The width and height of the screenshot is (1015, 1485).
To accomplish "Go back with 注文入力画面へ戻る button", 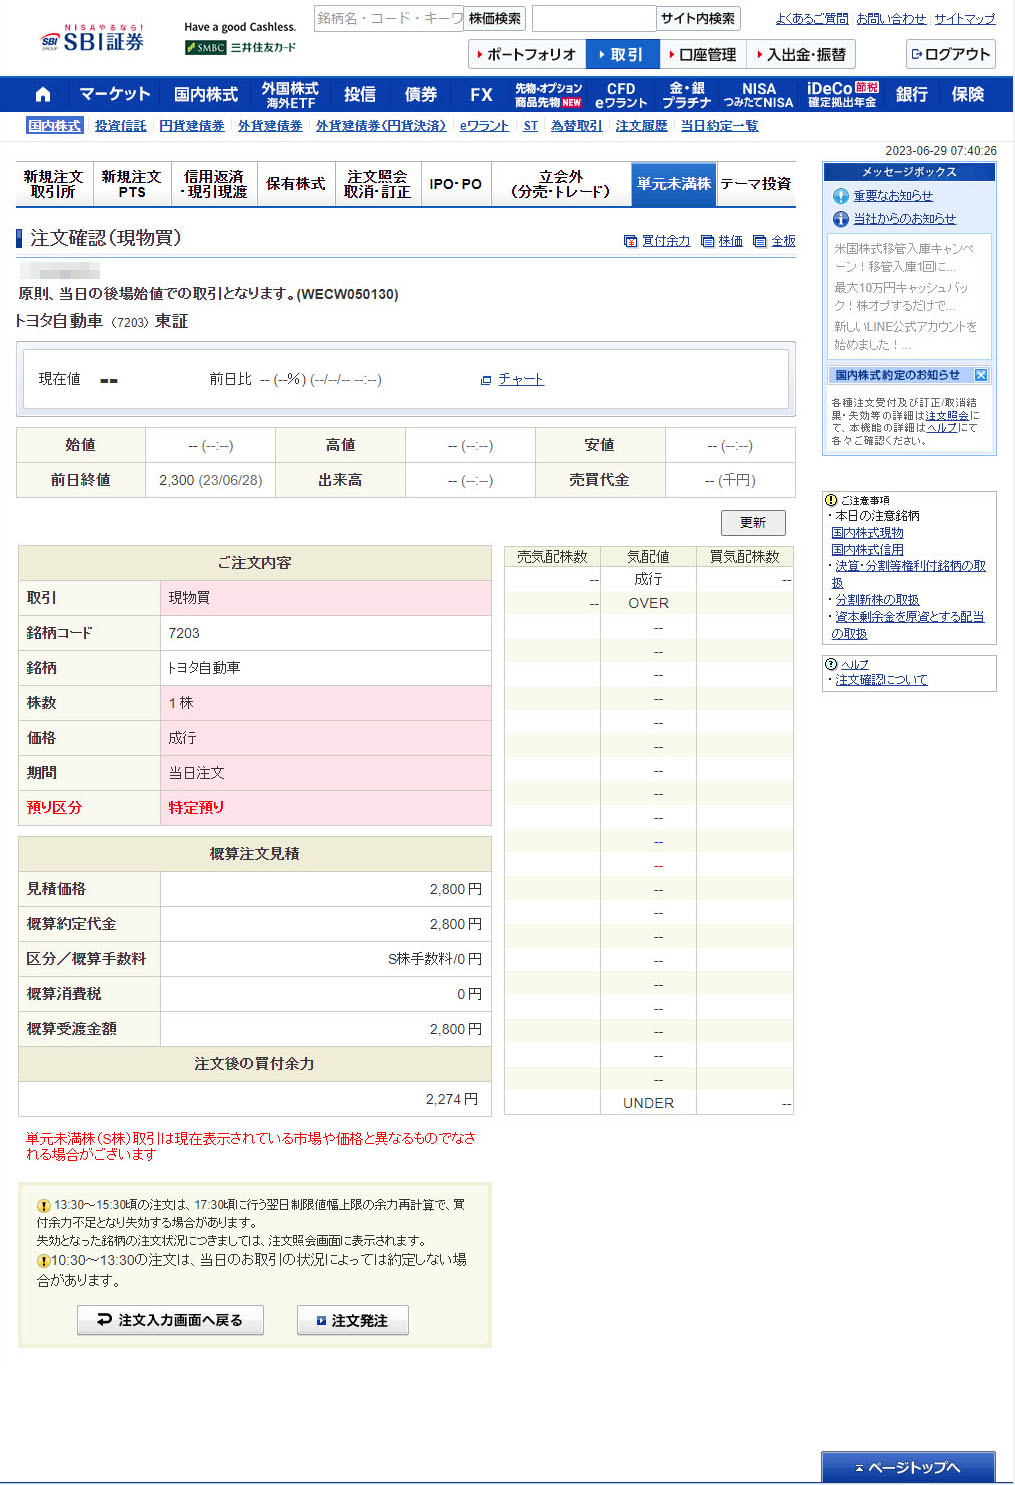I will [x=171, y=1320].
